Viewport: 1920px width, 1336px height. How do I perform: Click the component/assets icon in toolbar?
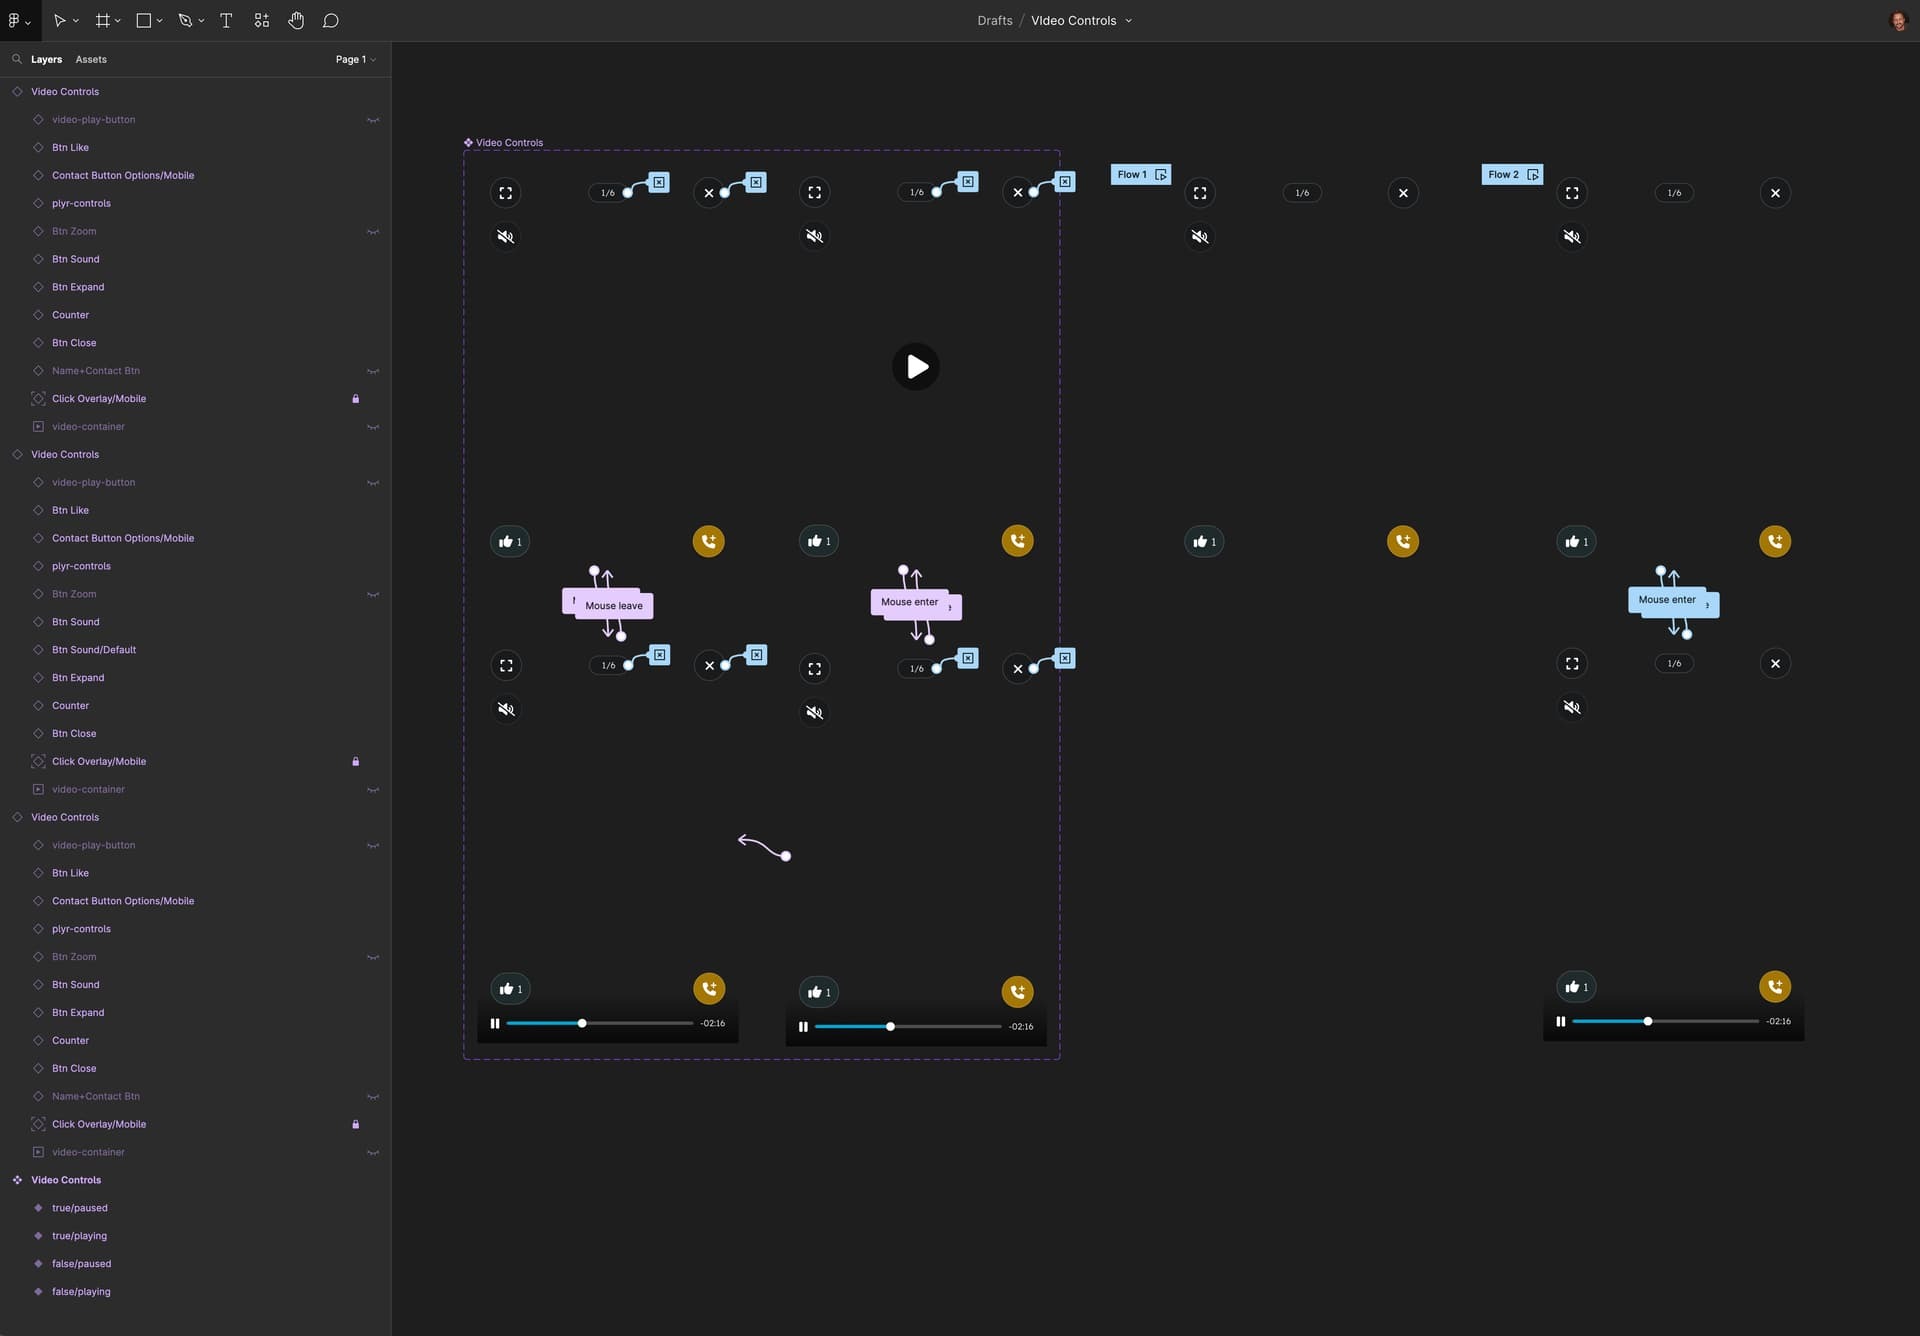point(261,20)
